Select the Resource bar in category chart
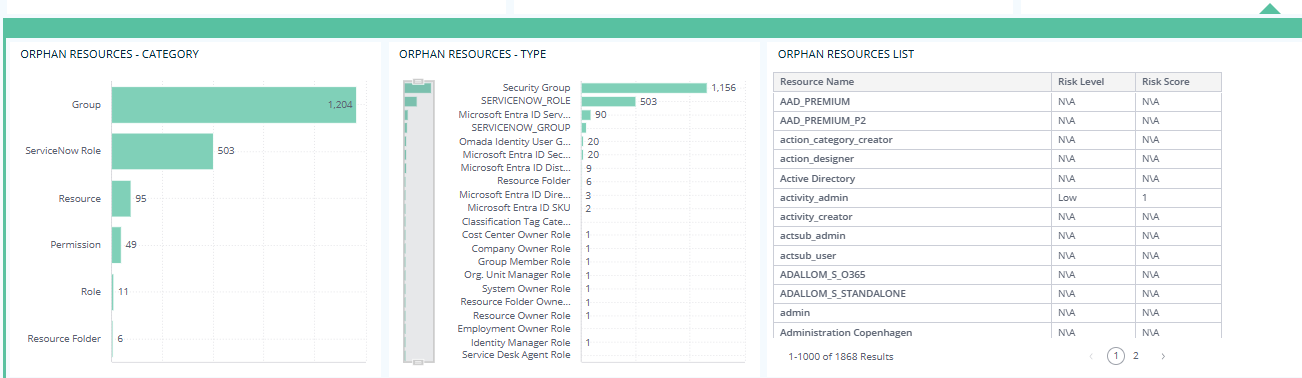Screen dimensions: 1302x378 [x=121, y=198]
